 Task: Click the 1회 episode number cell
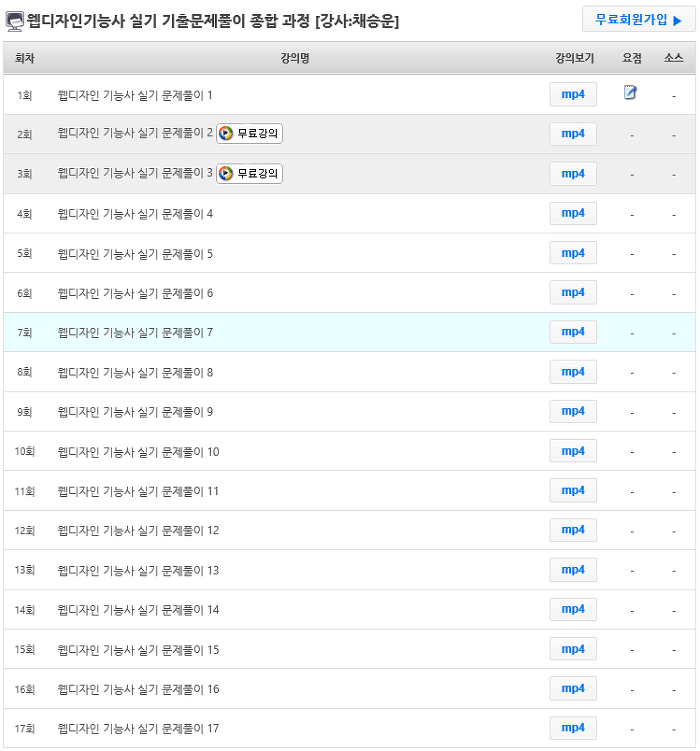[x=24, y=95]
